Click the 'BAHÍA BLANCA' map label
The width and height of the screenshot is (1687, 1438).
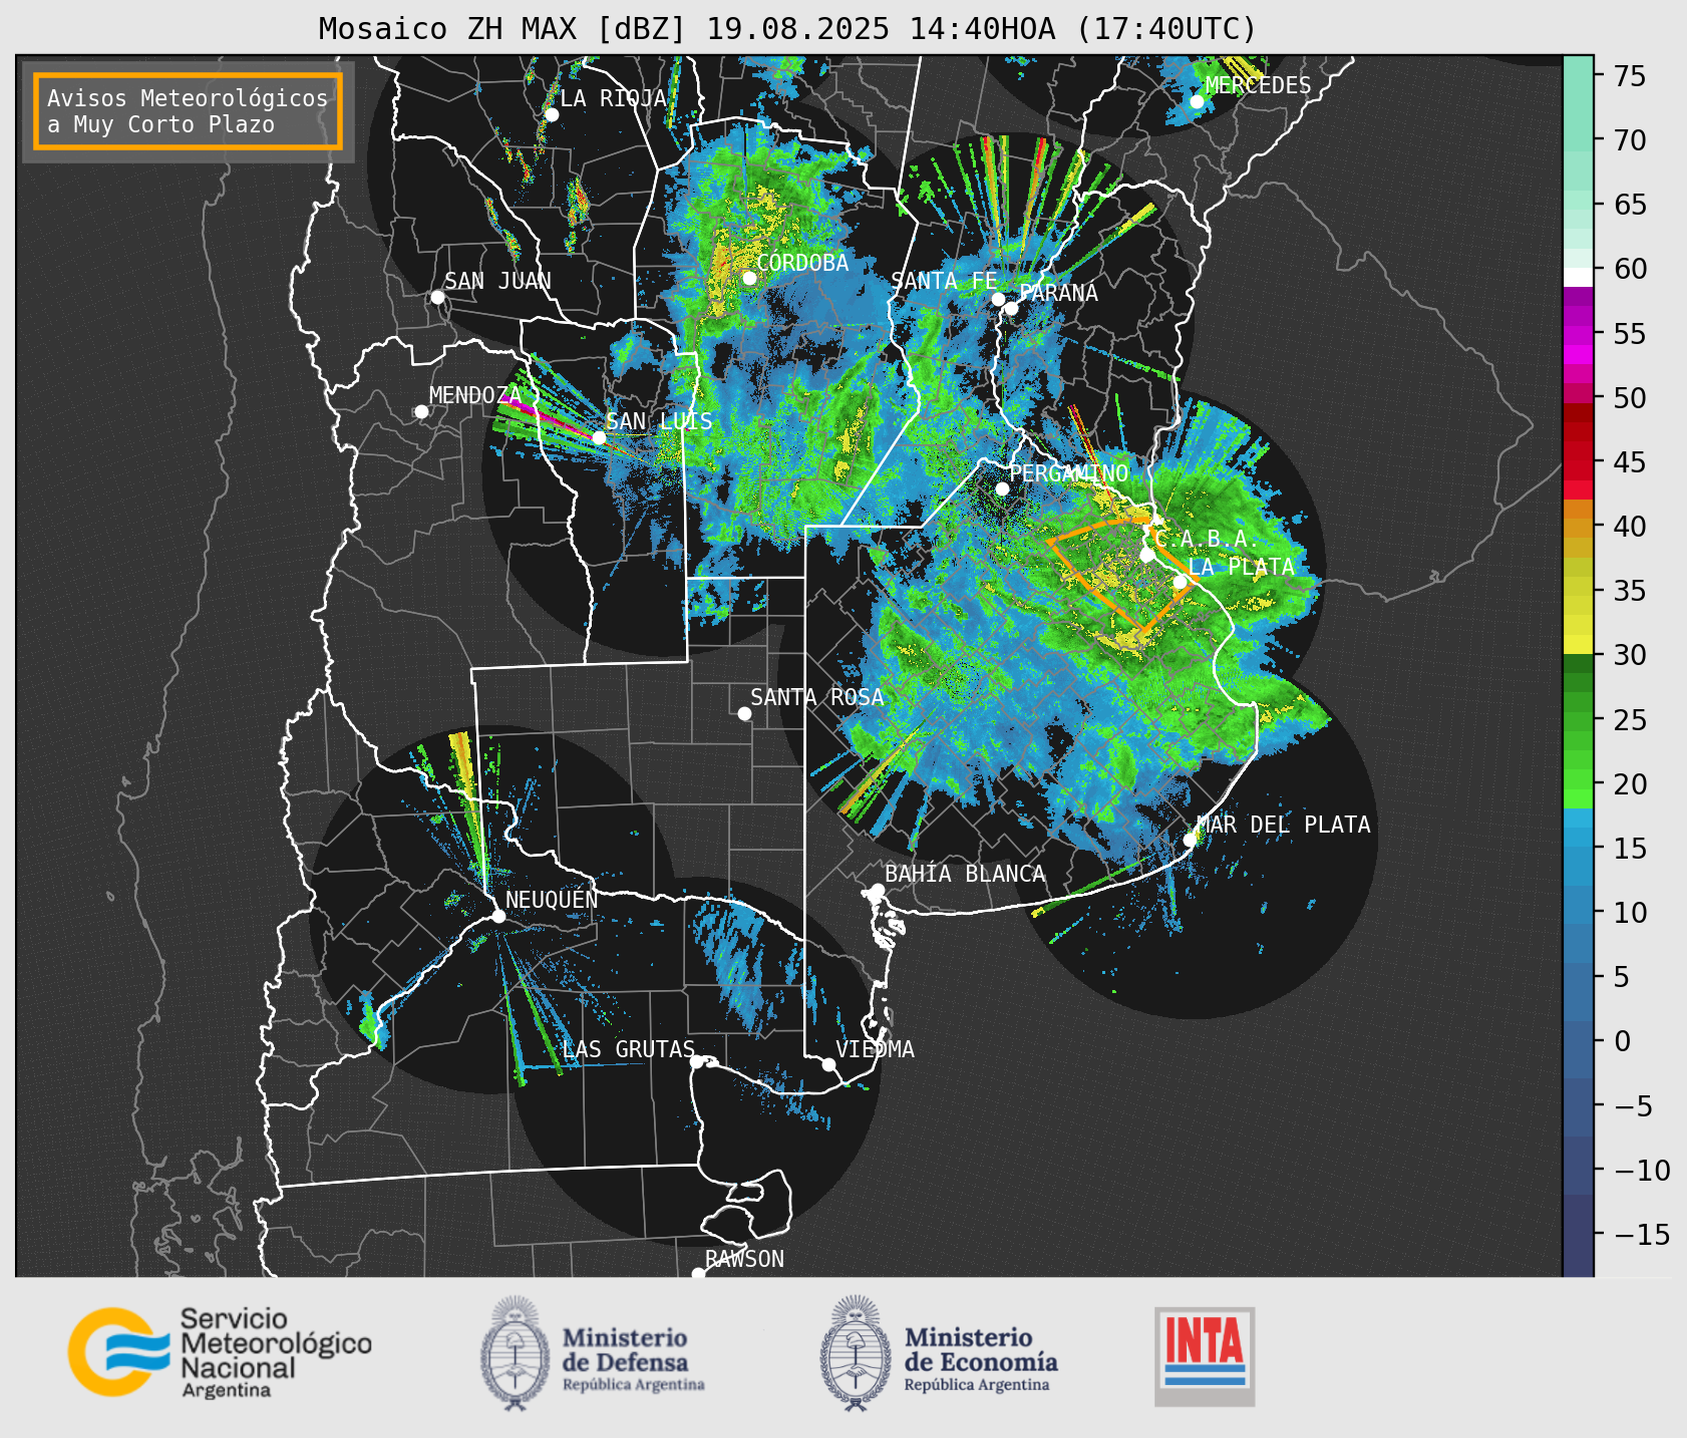965,874
